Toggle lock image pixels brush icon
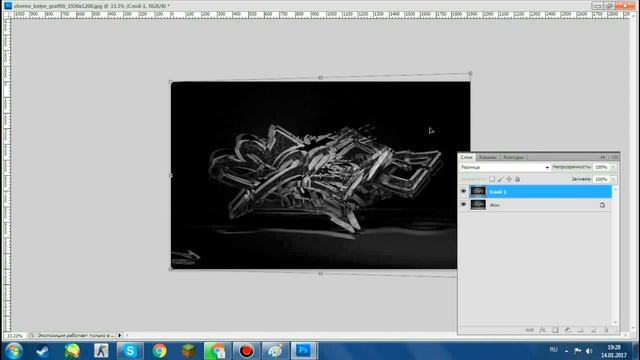The height and width of the screenshot is (360, 640). click(x=500, y=179)
